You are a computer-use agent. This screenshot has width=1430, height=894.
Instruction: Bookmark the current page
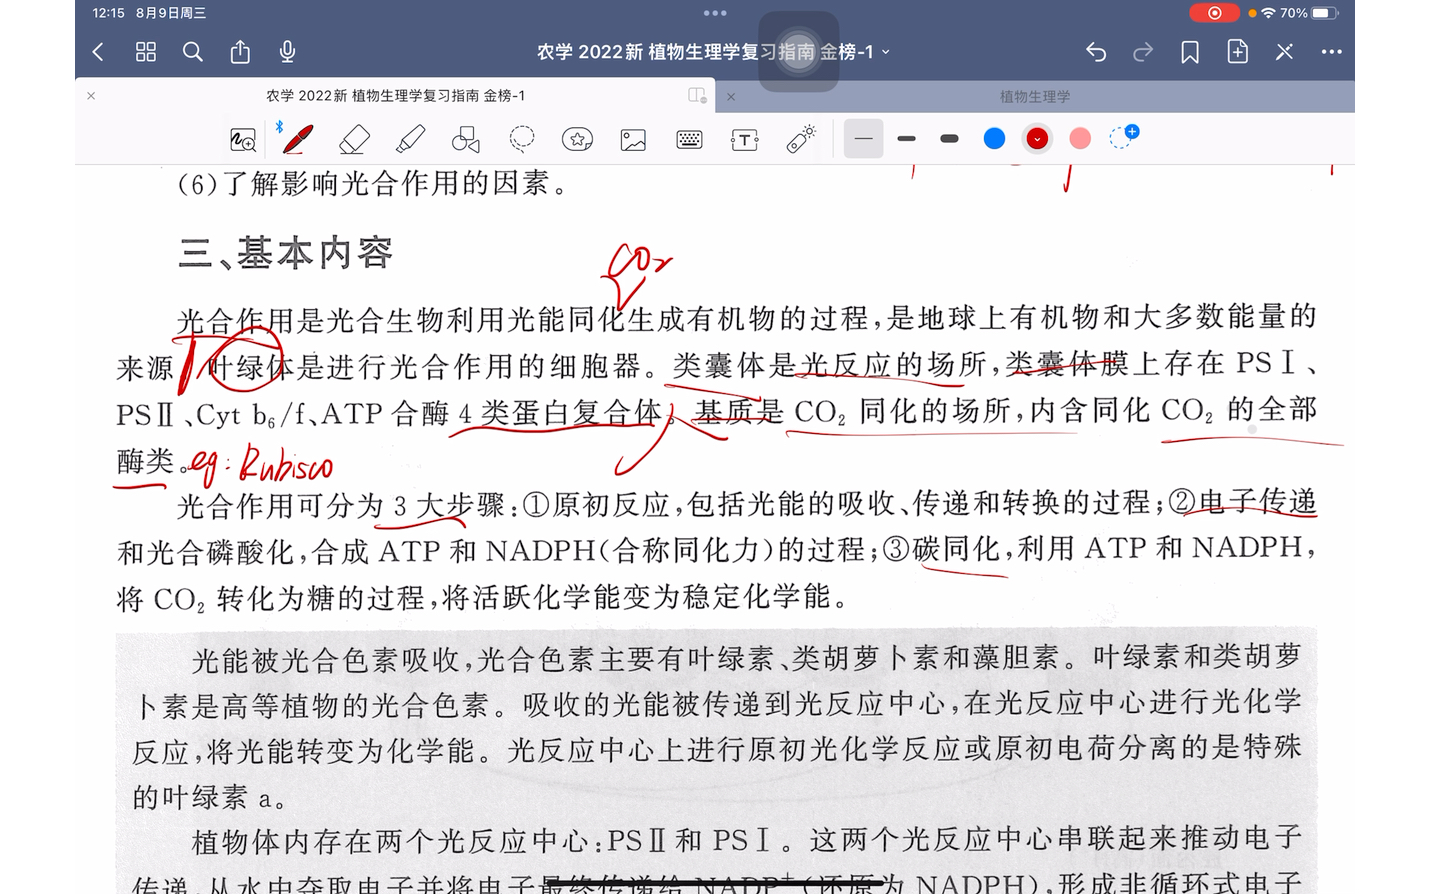pyautogui.click(x=1190, y=52)
